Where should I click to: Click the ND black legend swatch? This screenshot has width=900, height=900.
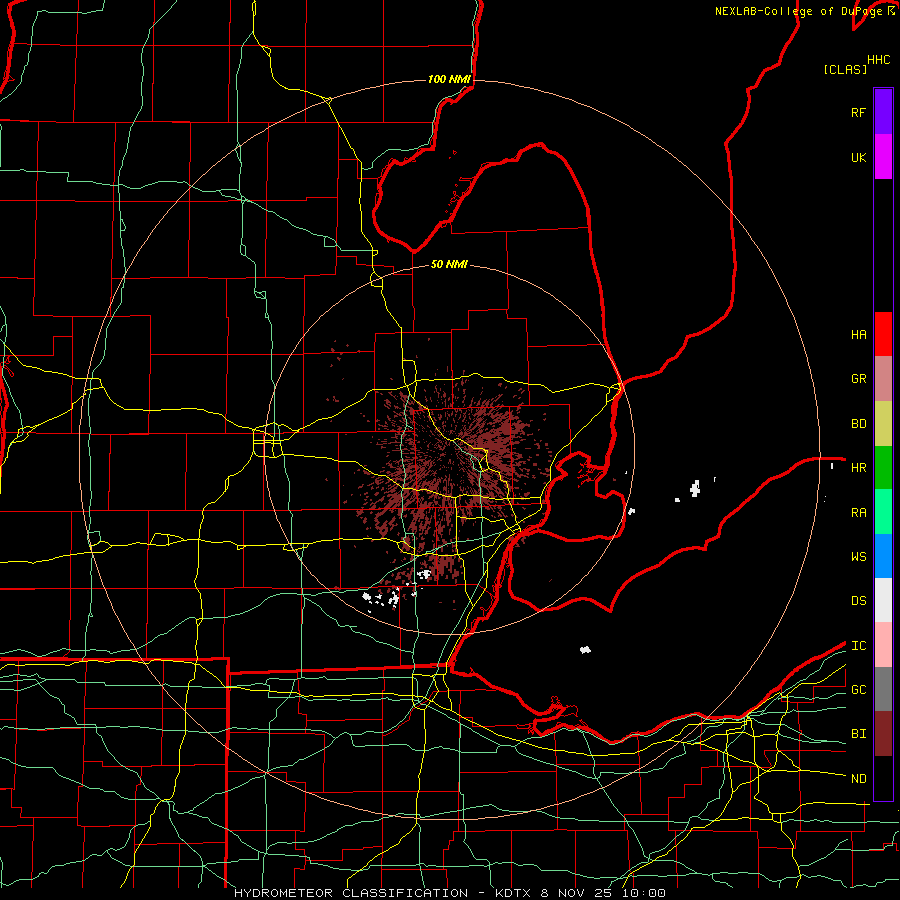[883, 778]
